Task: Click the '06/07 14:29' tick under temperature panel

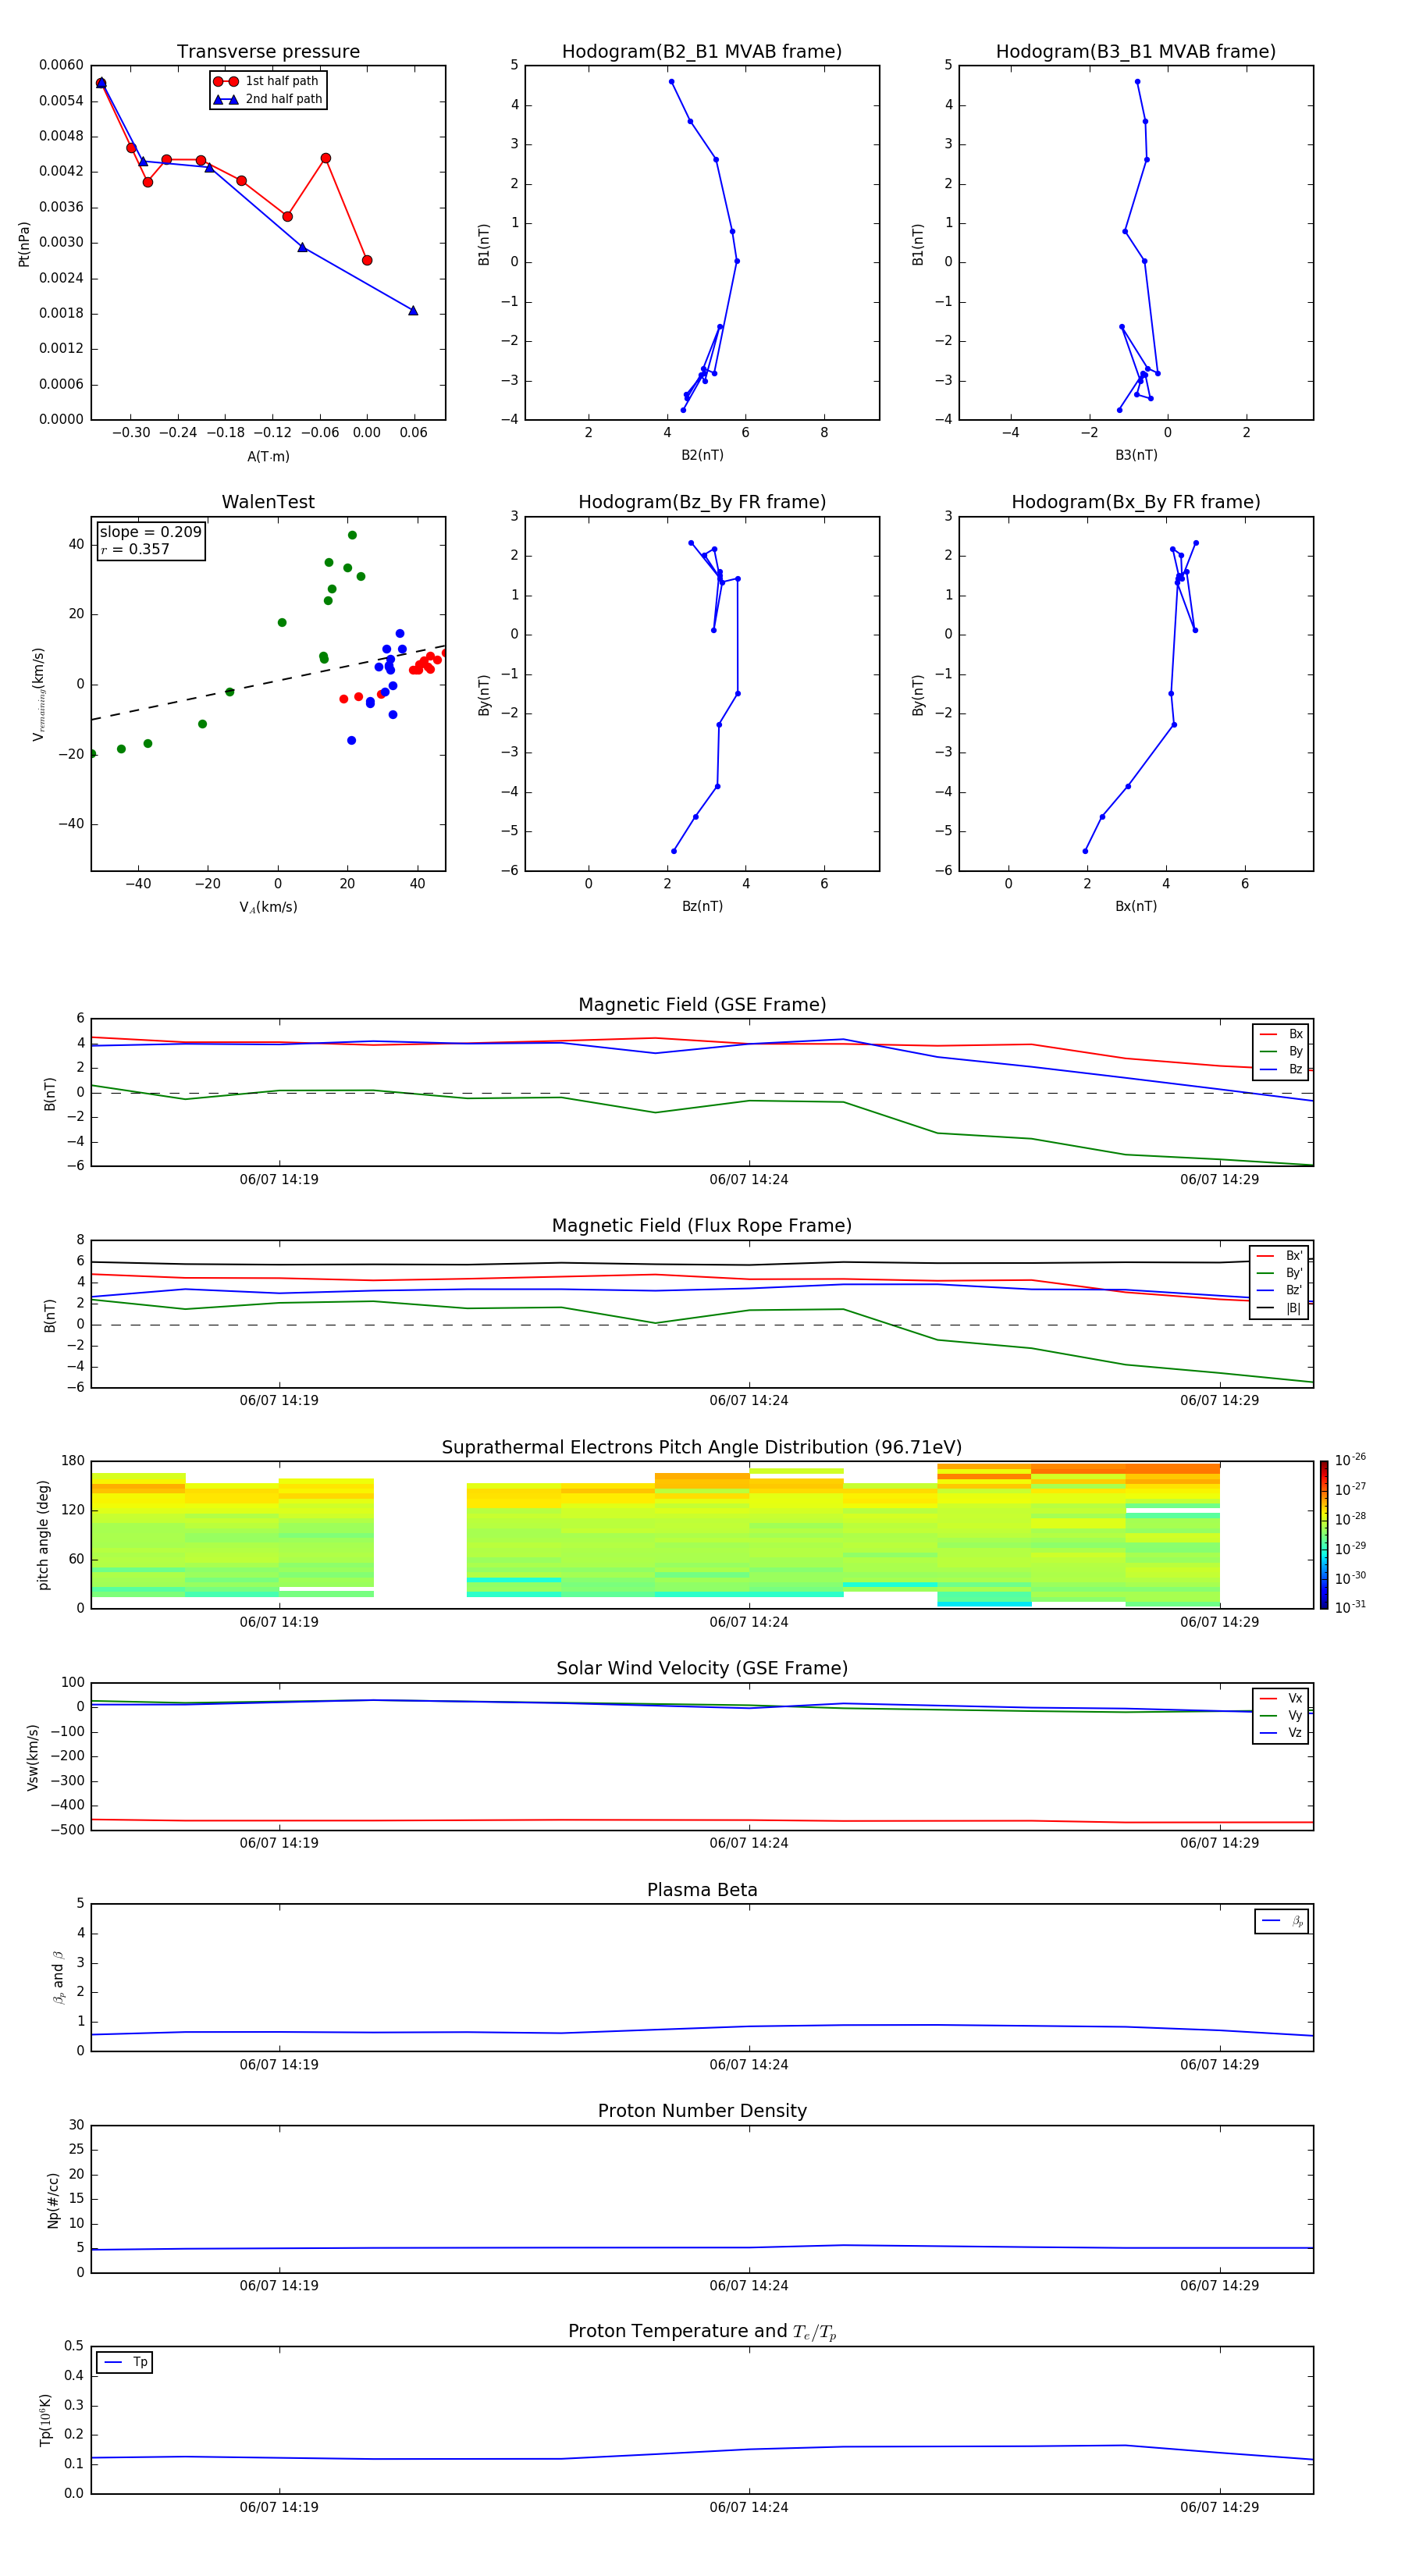Action: coord(1219,2507)
